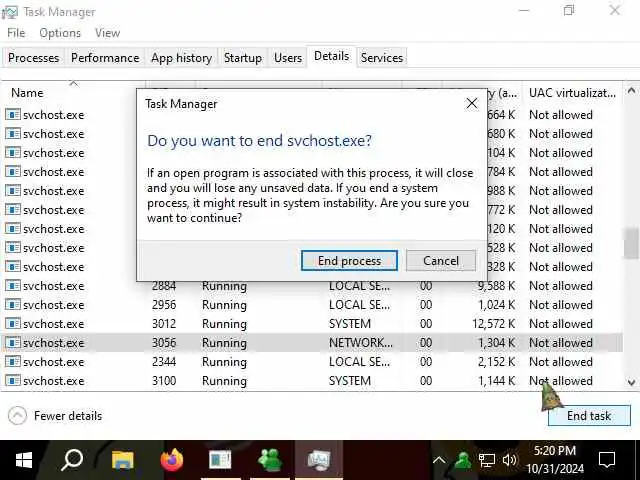
Task: Switch to the Performance tab
Action: (105, 58)
